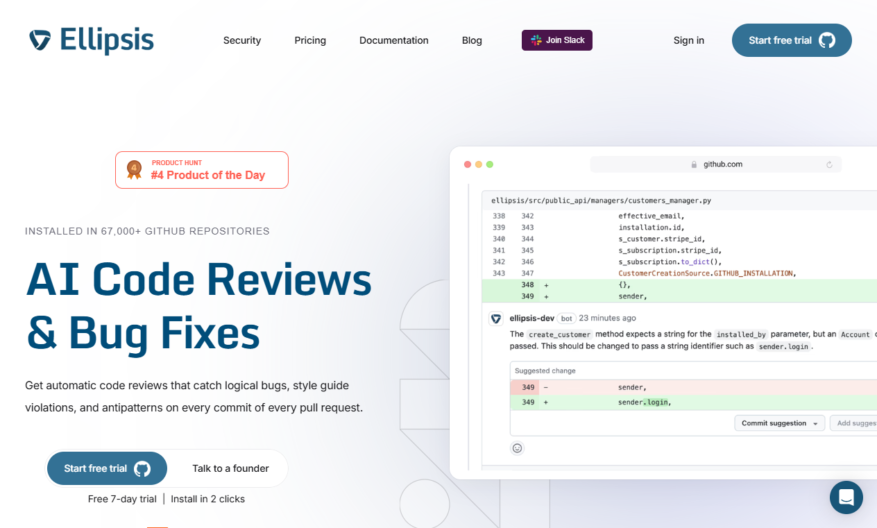Click the removed line 349 'sender,'
The height and width of the screenshot is (528, 877).
tap(694, 387)
